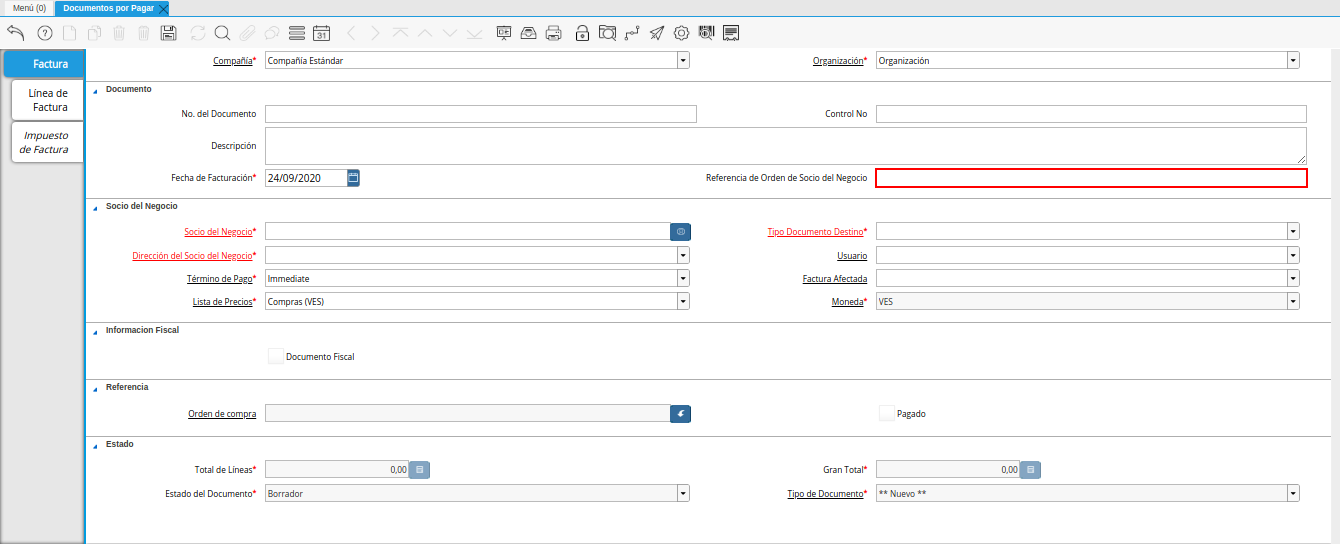Expand the Lista de Precios dropdown

click(683, 301)
